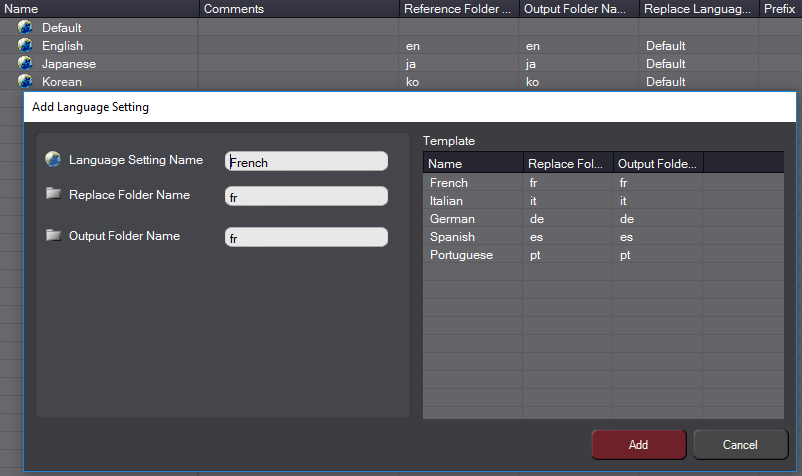Click folder icon next to Replace Folder Name
This screenshot has width=802, height=476.
tap(53, 193)
